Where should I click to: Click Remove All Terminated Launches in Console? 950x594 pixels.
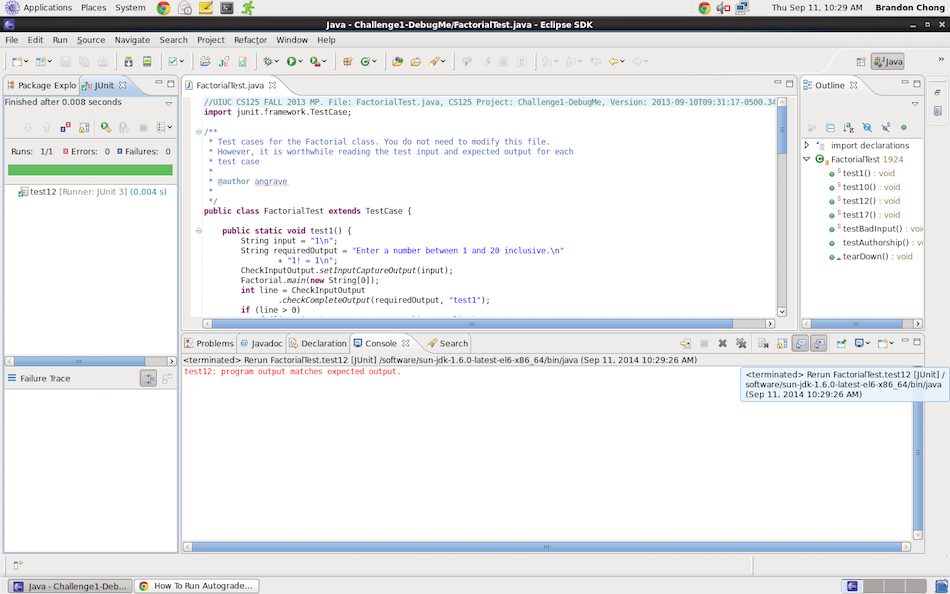click(741, 343)
